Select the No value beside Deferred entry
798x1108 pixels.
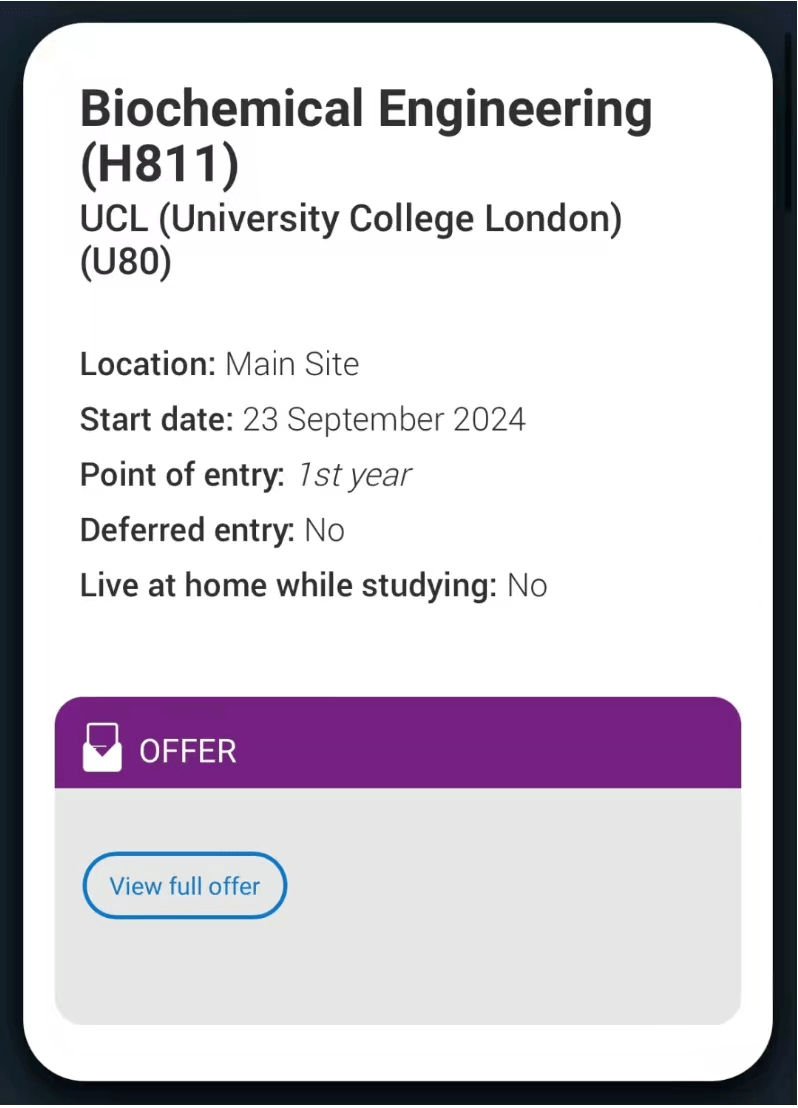click(x=325, y=530)
